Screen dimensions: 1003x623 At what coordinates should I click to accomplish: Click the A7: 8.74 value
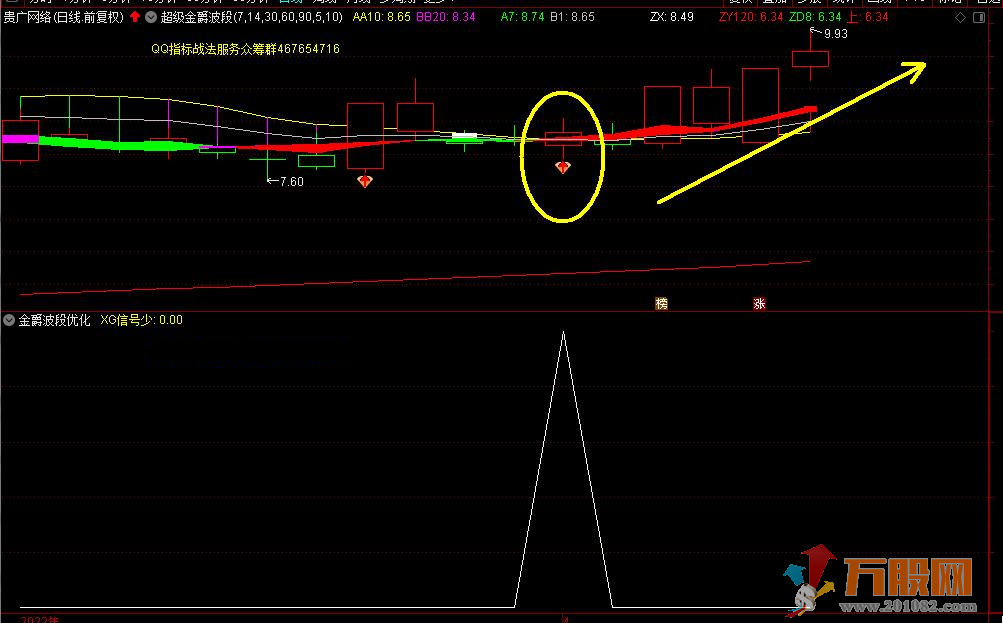tap(523, 17)
